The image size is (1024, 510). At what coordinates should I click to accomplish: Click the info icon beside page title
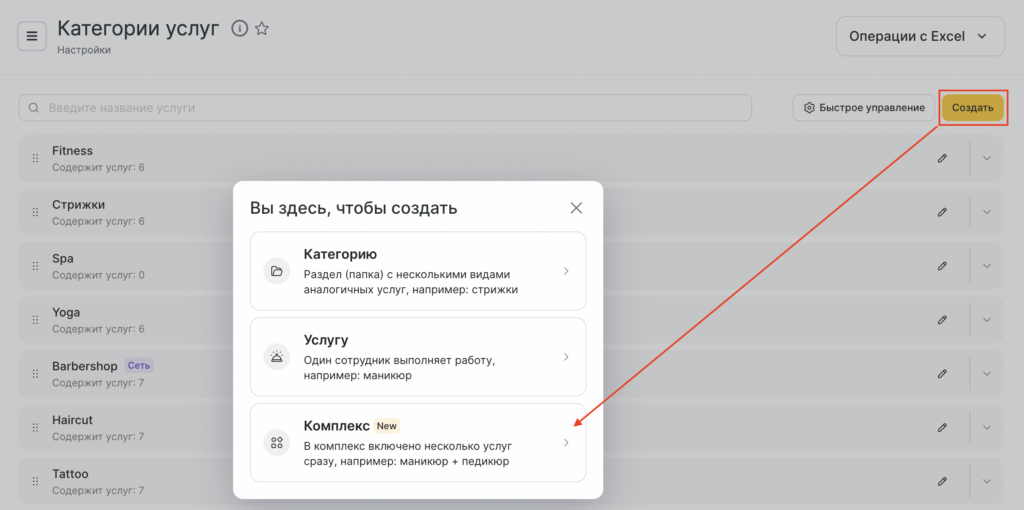[x=239, y=28]
